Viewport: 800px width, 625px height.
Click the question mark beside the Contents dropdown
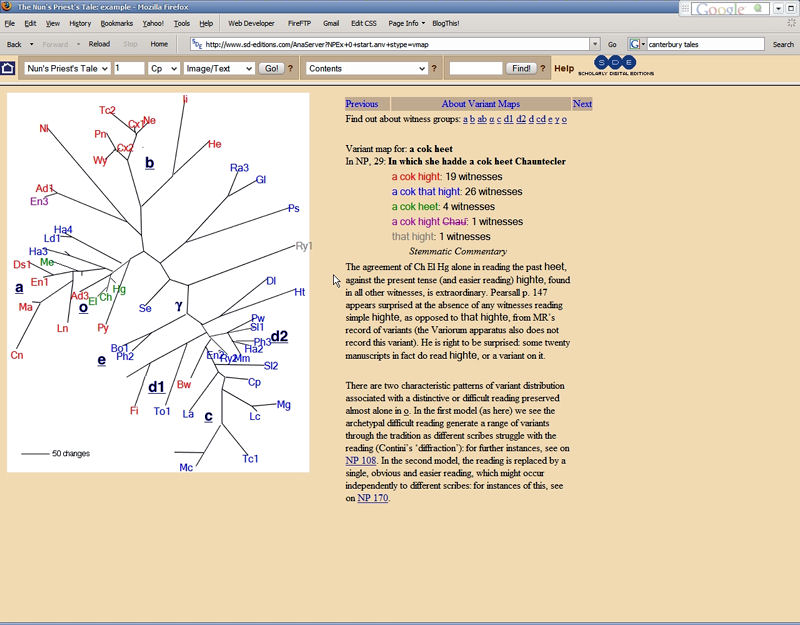point(434,69)
